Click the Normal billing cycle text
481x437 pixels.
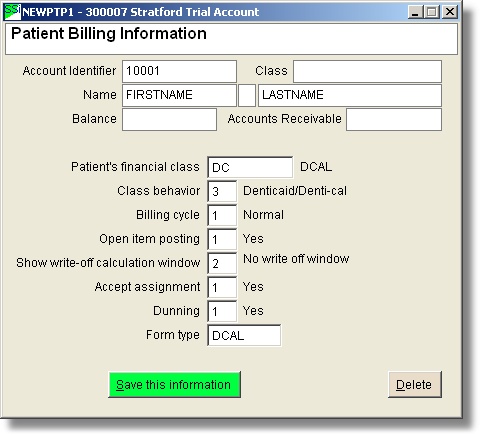pyautogui.click(x=263, y=215)
